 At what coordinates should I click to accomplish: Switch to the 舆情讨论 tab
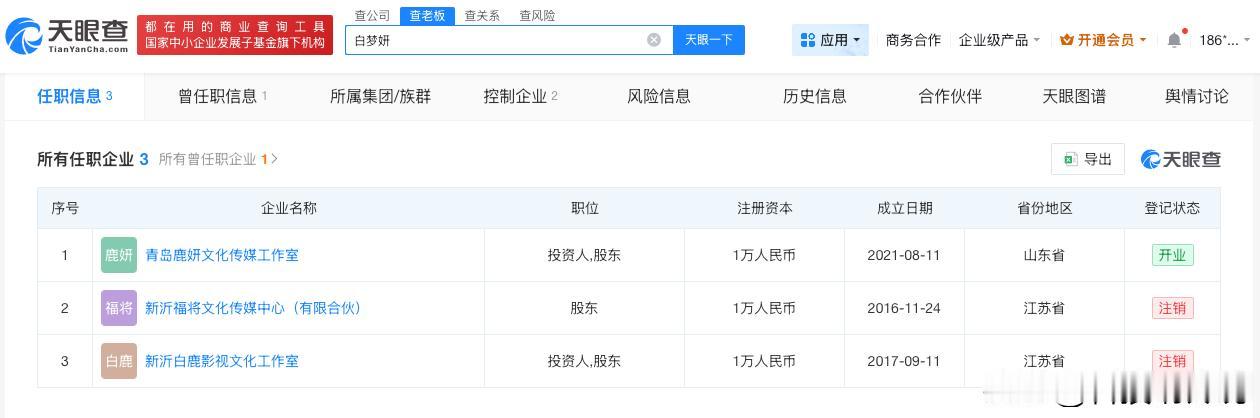(1197, 96)
